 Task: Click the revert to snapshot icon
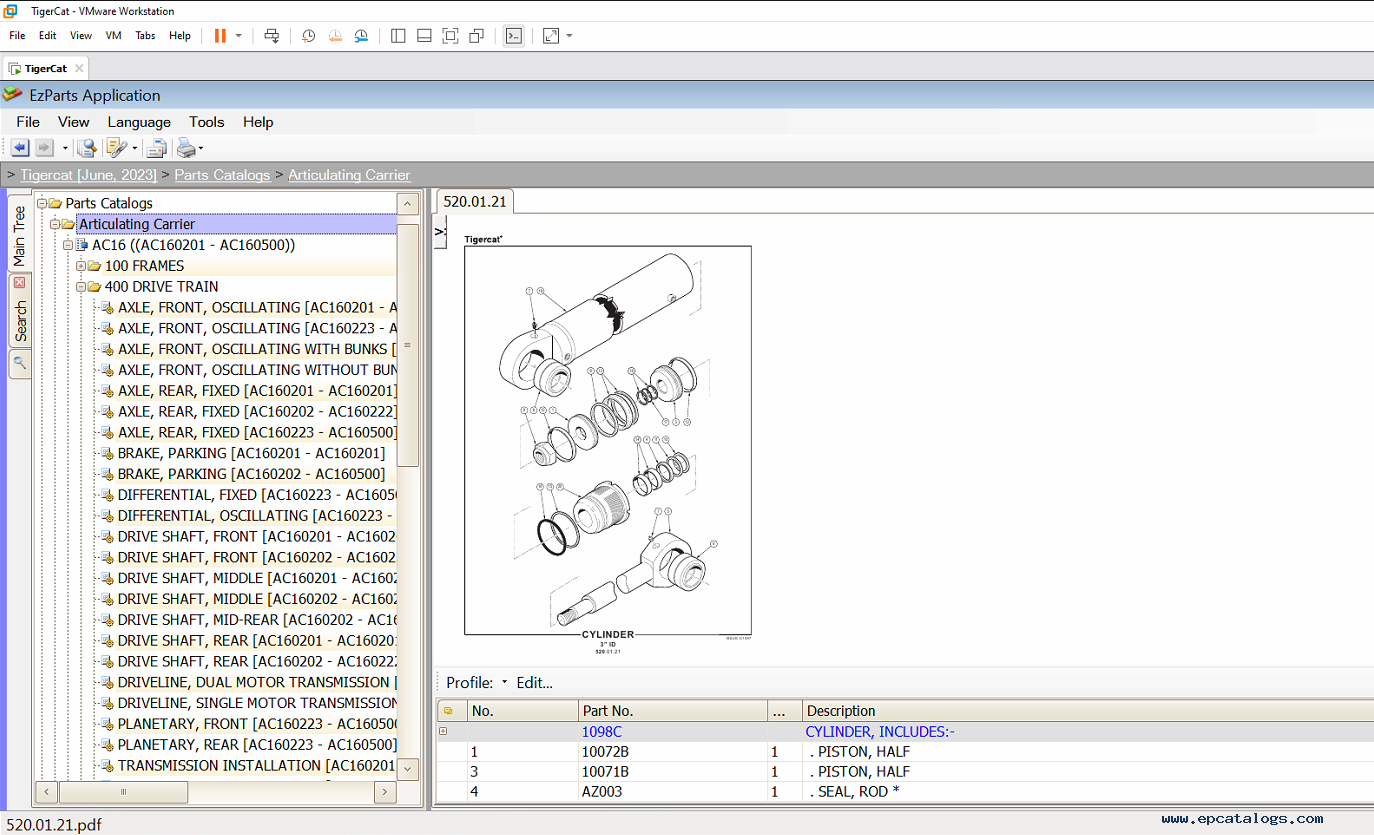335,35
